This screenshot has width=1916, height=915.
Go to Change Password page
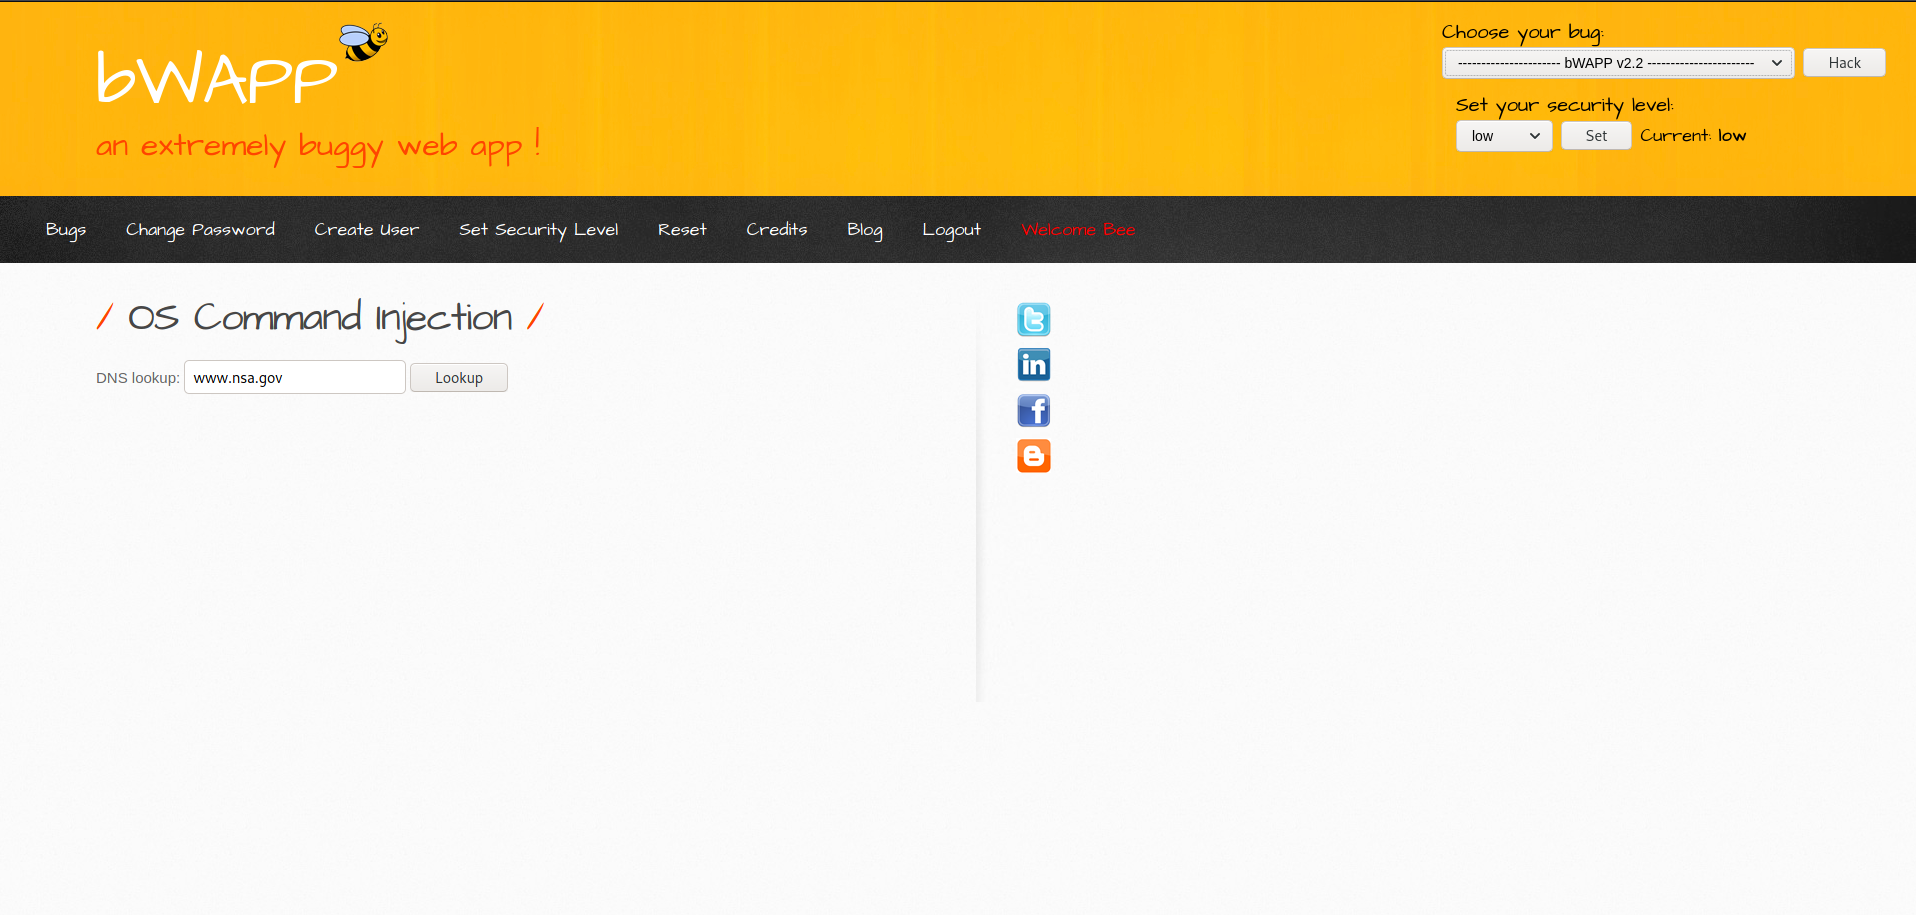click(x=200, y=230)
